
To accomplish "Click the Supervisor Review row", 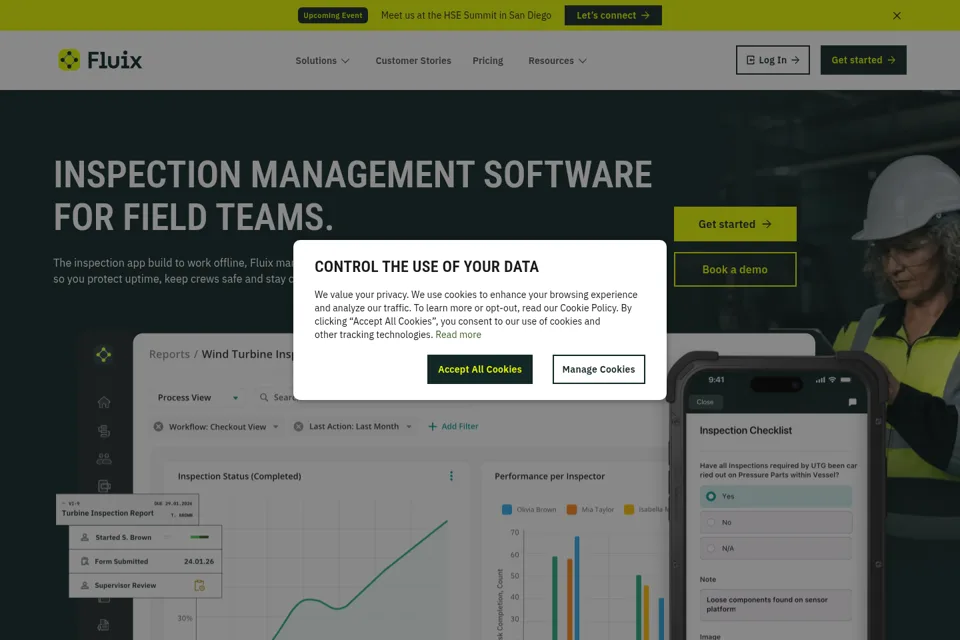I will [145, 585].
